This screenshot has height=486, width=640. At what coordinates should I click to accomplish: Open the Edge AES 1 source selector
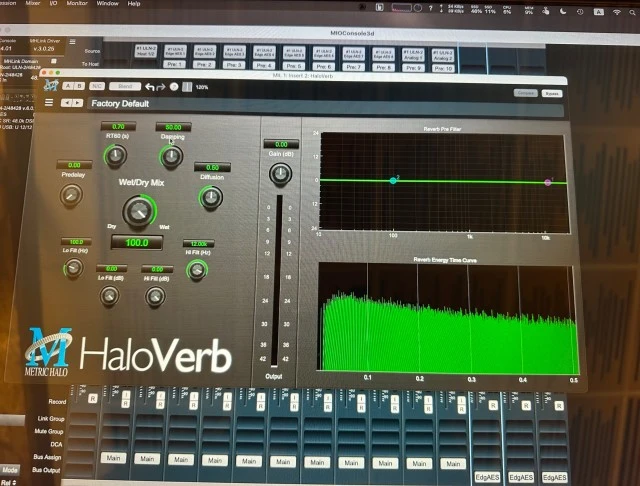tap(175, 51)
